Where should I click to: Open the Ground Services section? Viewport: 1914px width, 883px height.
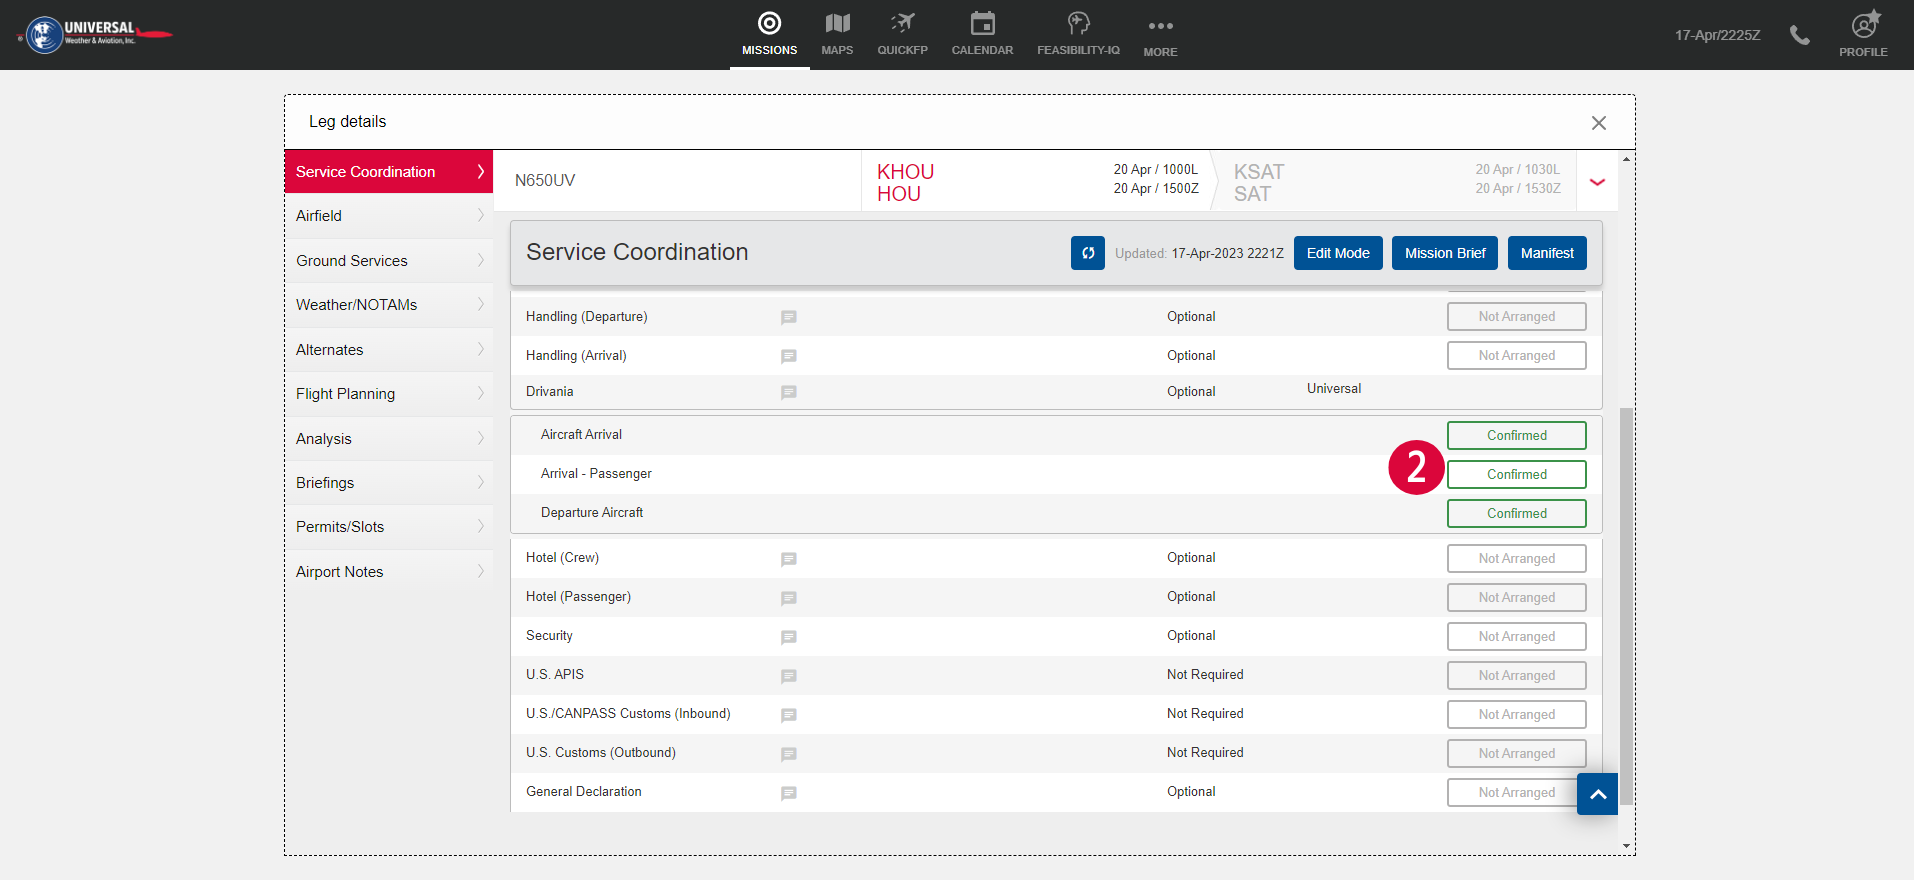pyautogui.click(x=389, y=261)
